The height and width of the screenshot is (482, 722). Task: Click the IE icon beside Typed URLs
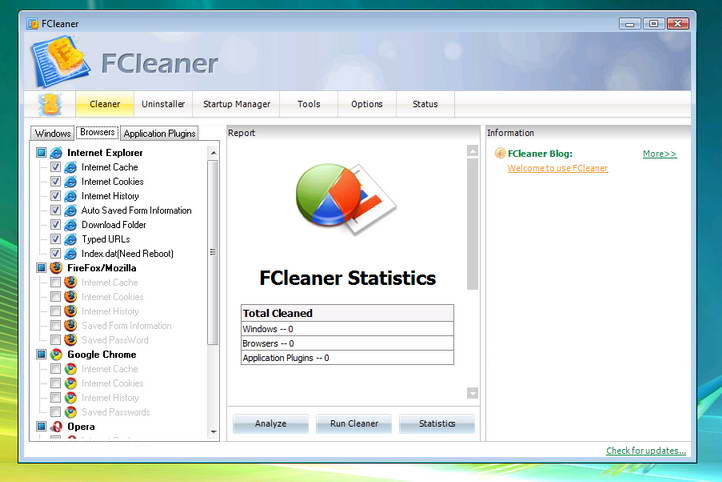point(70,239)
